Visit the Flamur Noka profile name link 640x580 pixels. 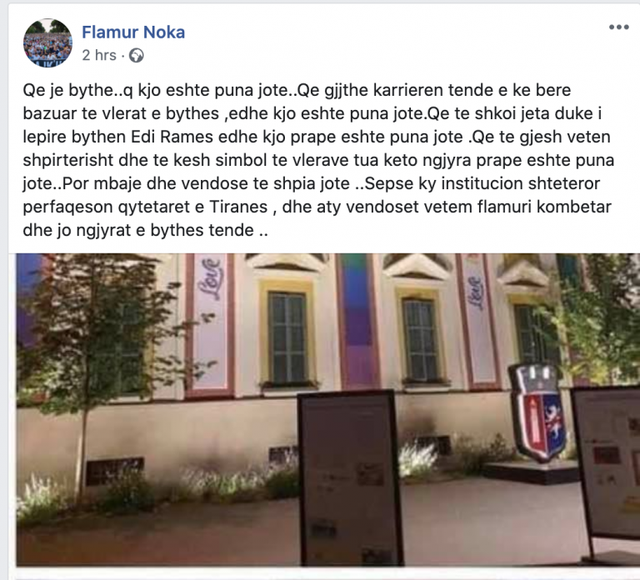pos(133,32)
